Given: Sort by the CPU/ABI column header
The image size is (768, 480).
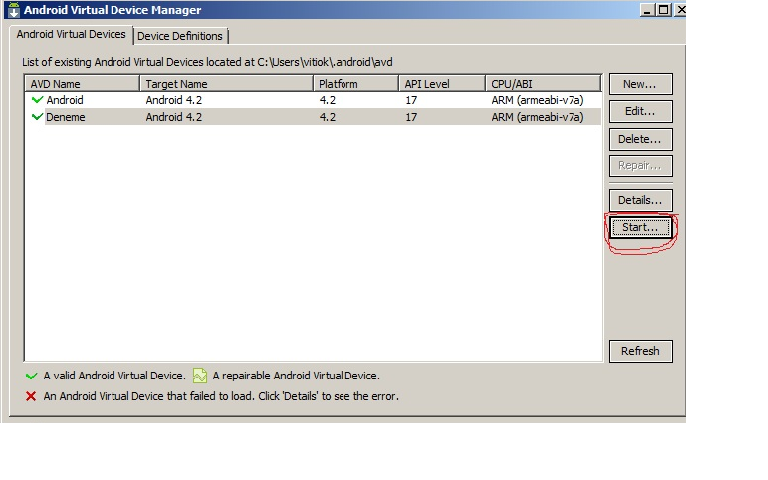Looking at the screenshot, I should click(543, 84).
